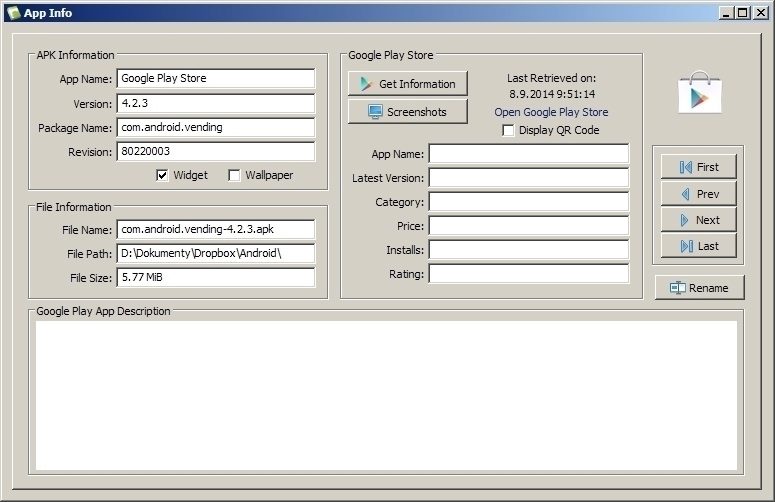Click the Price field
This screenshot has width=775, height=502.
(529, 226)
